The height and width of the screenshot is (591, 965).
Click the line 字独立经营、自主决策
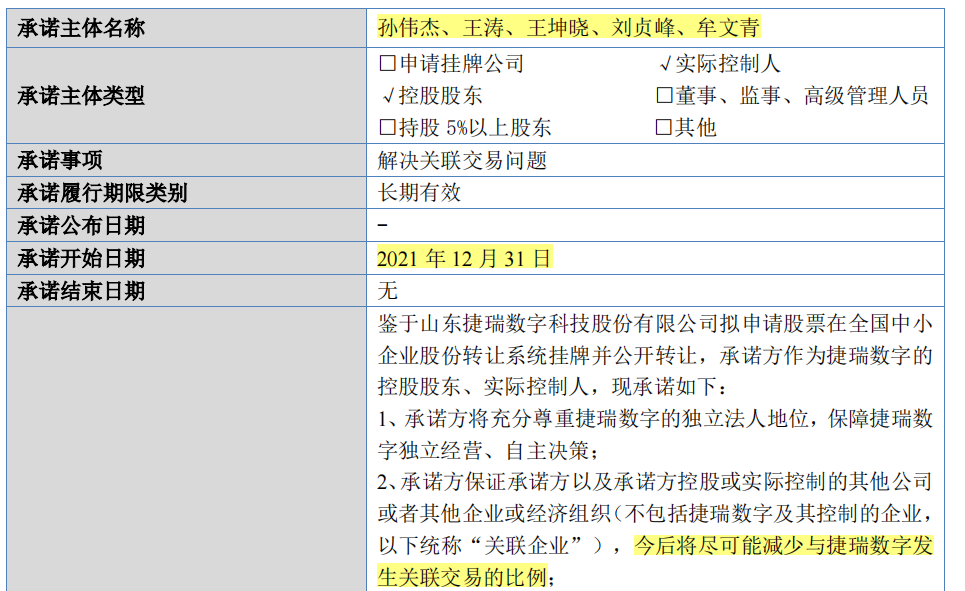pyautogui.click(x=488, y=451)
